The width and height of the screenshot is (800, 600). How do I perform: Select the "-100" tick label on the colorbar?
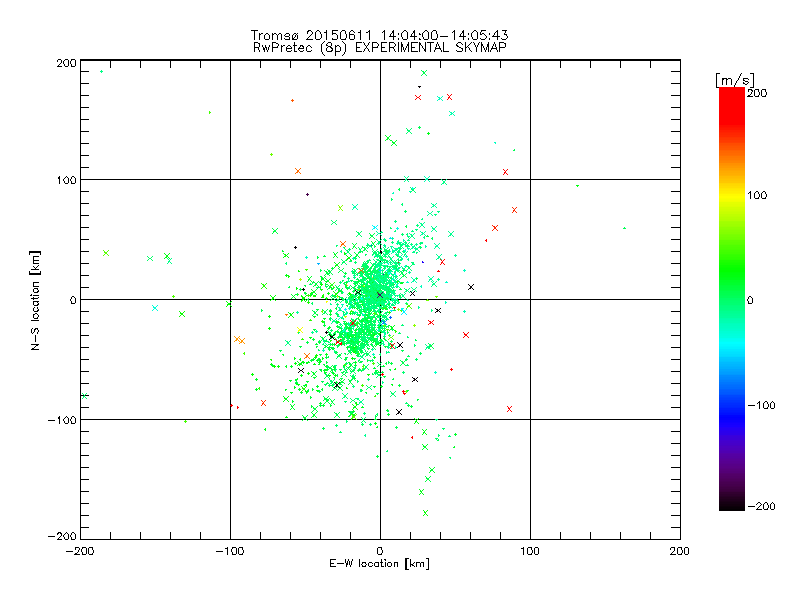coord(761,405)
